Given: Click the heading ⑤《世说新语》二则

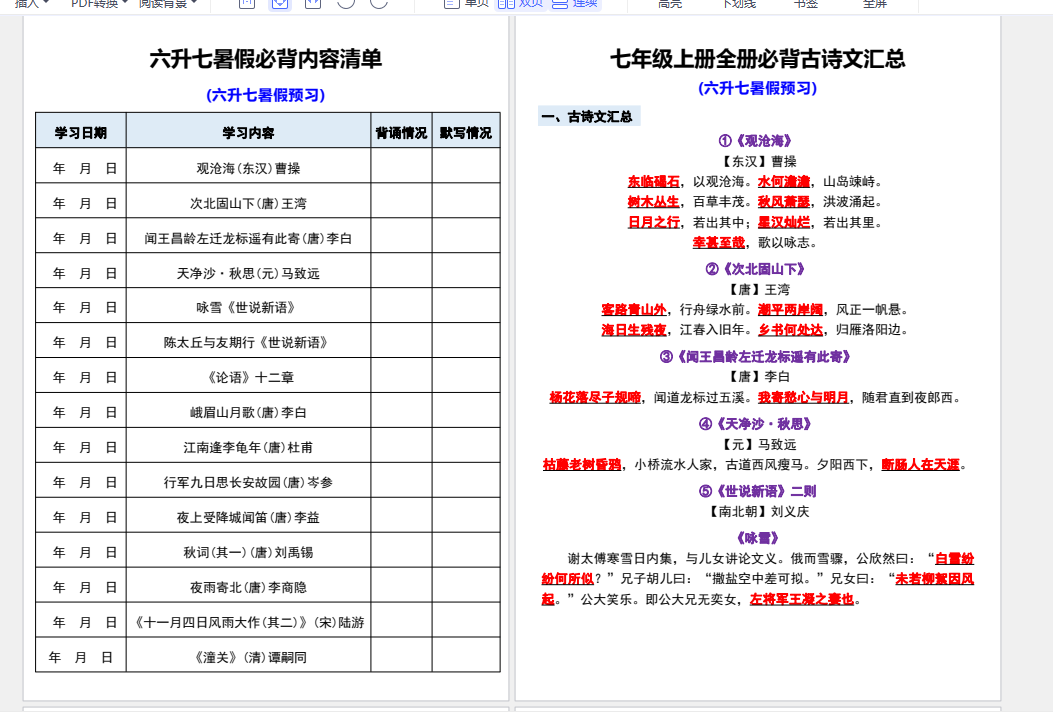Looking at the screenshot, I should pyautogui.click(x=758, y=491).
